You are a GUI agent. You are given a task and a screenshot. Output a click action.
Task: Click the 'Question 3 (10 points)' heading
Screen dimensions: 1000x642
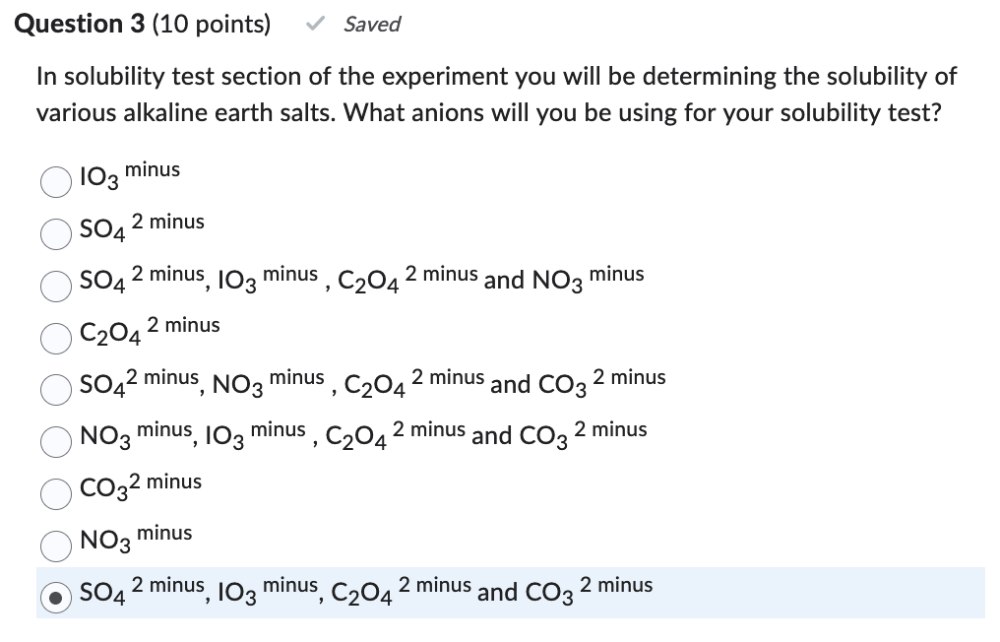click(x=142, y=24)
